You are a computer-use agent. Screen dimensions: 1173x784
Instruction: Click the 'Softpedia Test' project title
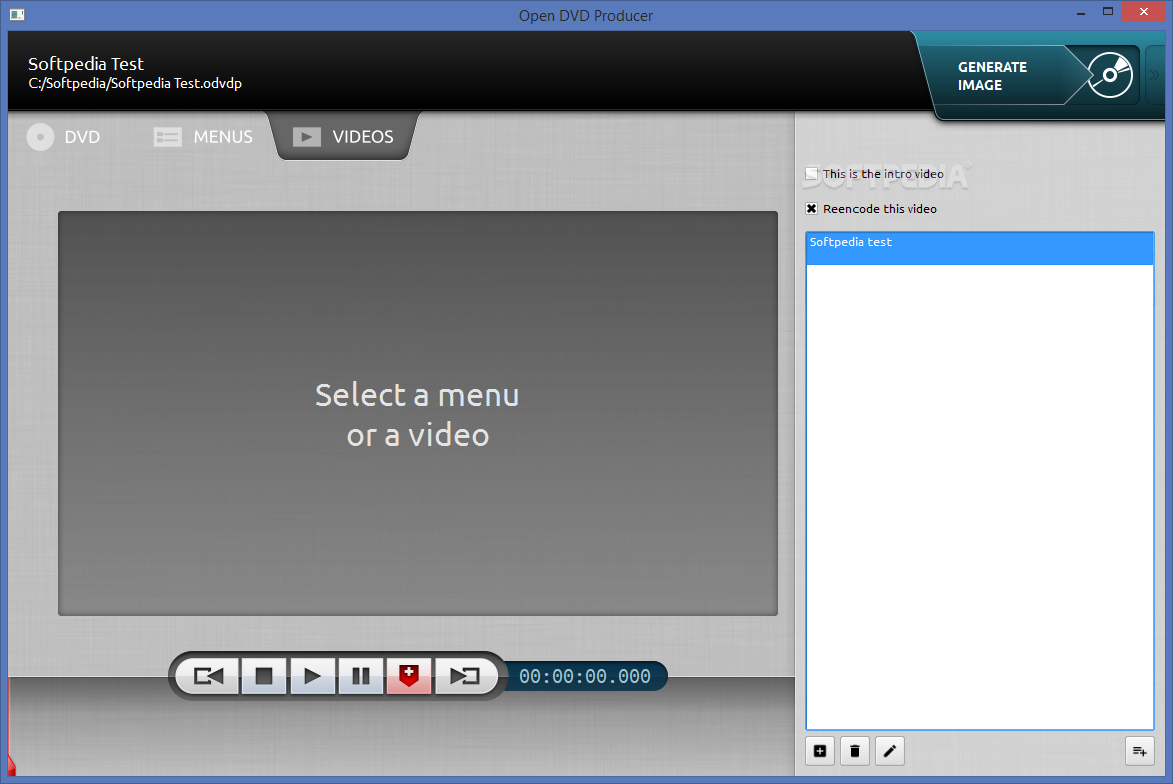click(x=86, y=64)
